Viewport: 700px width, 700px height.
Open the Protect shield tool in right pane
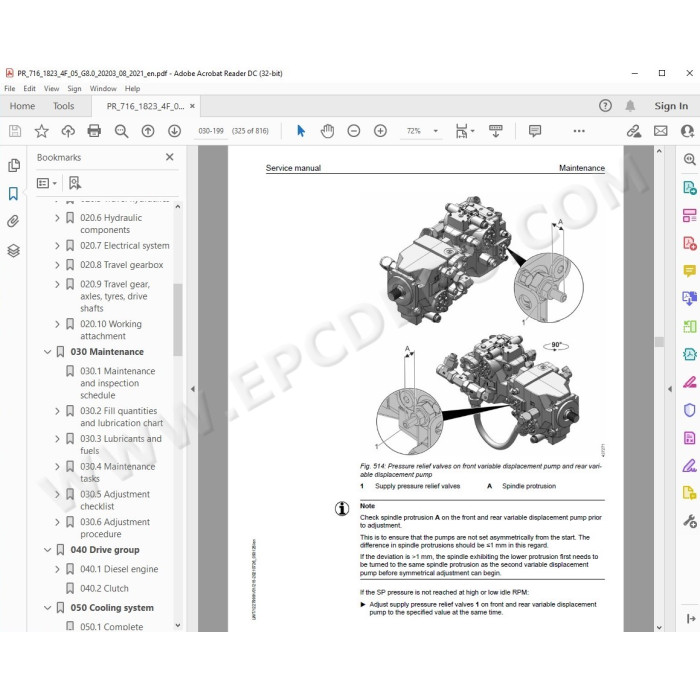tap(689, 410)
